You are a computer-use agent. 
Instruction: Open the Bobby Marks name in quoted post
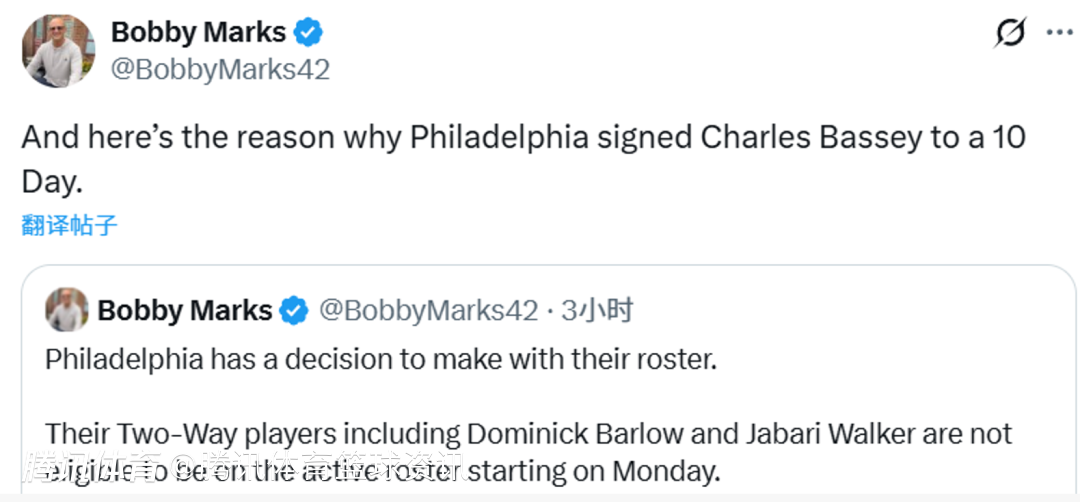tap(185, 311)
